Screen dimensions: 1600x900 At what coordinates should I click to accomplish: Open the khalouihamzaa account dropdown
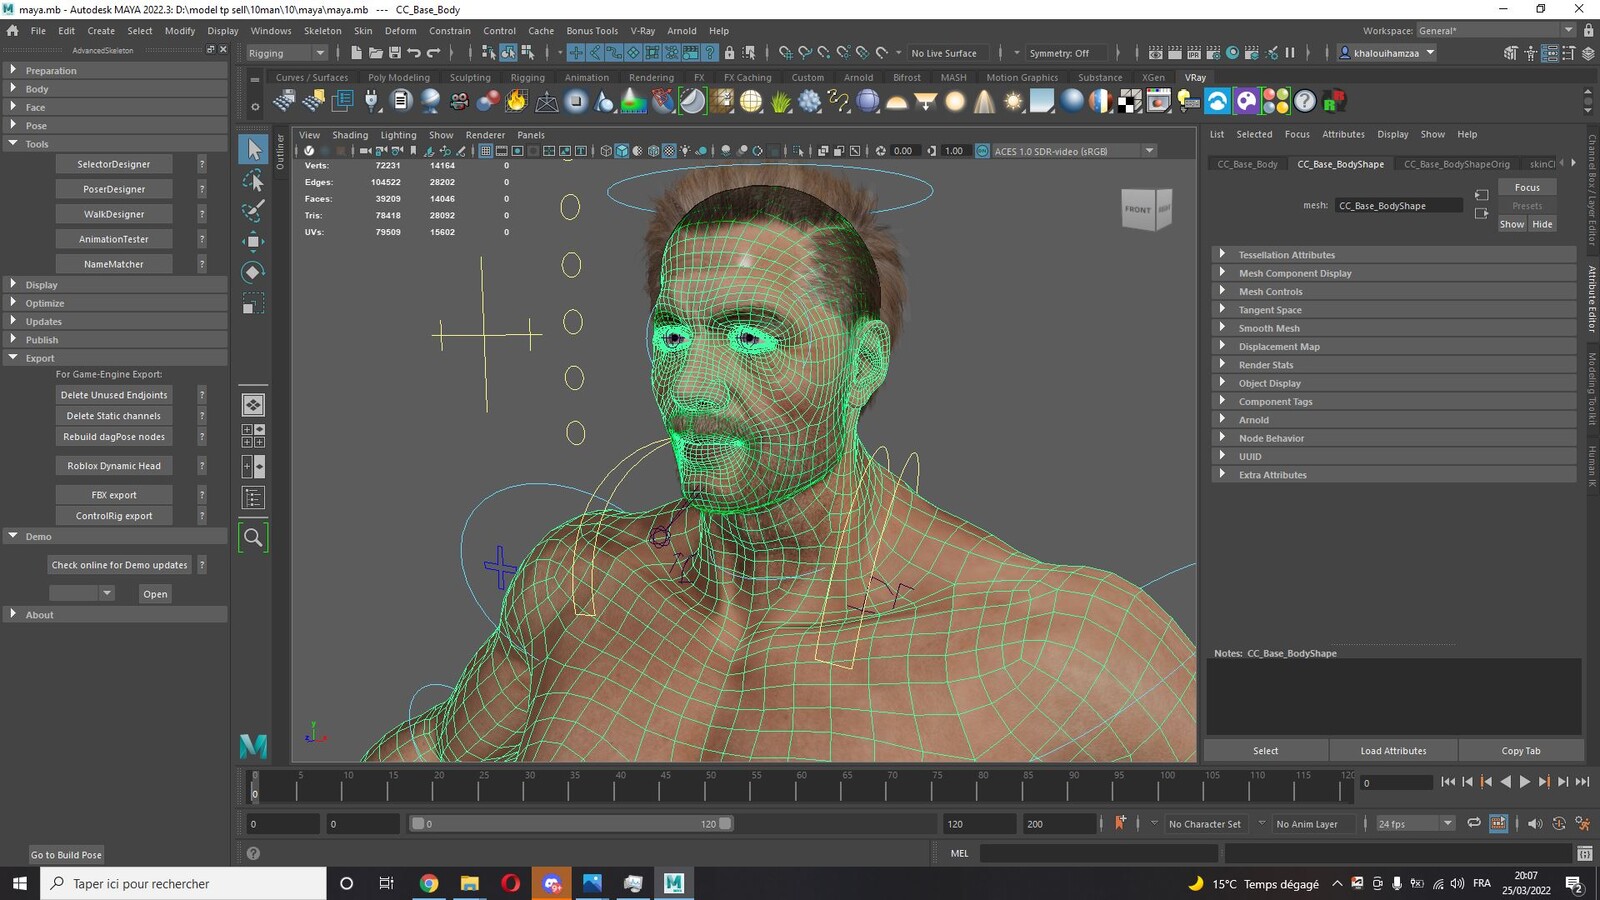1387,53
